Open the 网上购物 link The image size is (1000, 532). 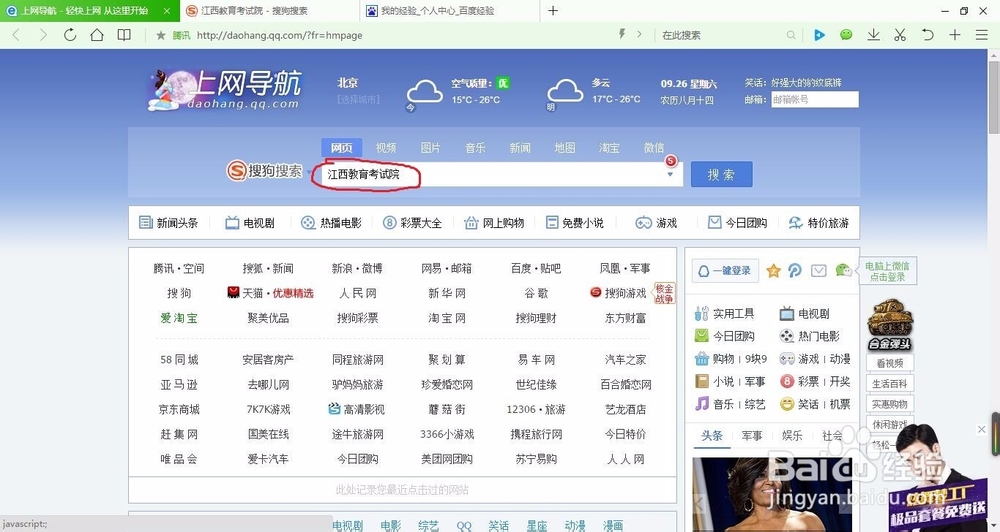pos(494,223)
